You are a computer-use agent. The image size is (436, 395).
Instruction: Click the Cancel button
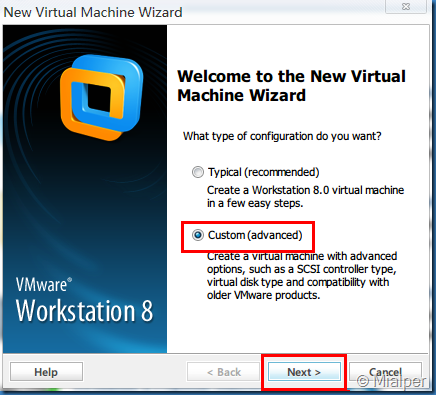point(385,372)
